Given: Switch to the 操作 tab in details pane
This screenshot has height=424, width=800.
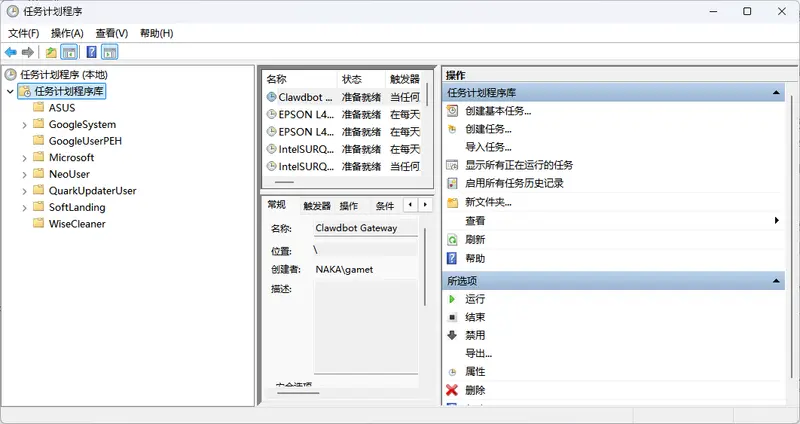Looking at the screenshot, I should pyautogui.click(x=348, y=206).
